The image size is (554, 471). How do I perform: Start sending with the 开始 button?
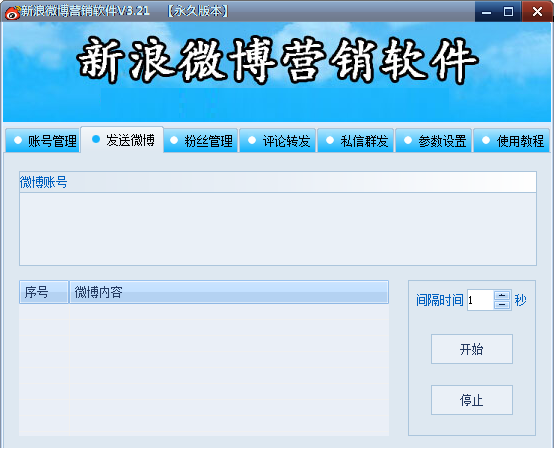coord(472,349)
